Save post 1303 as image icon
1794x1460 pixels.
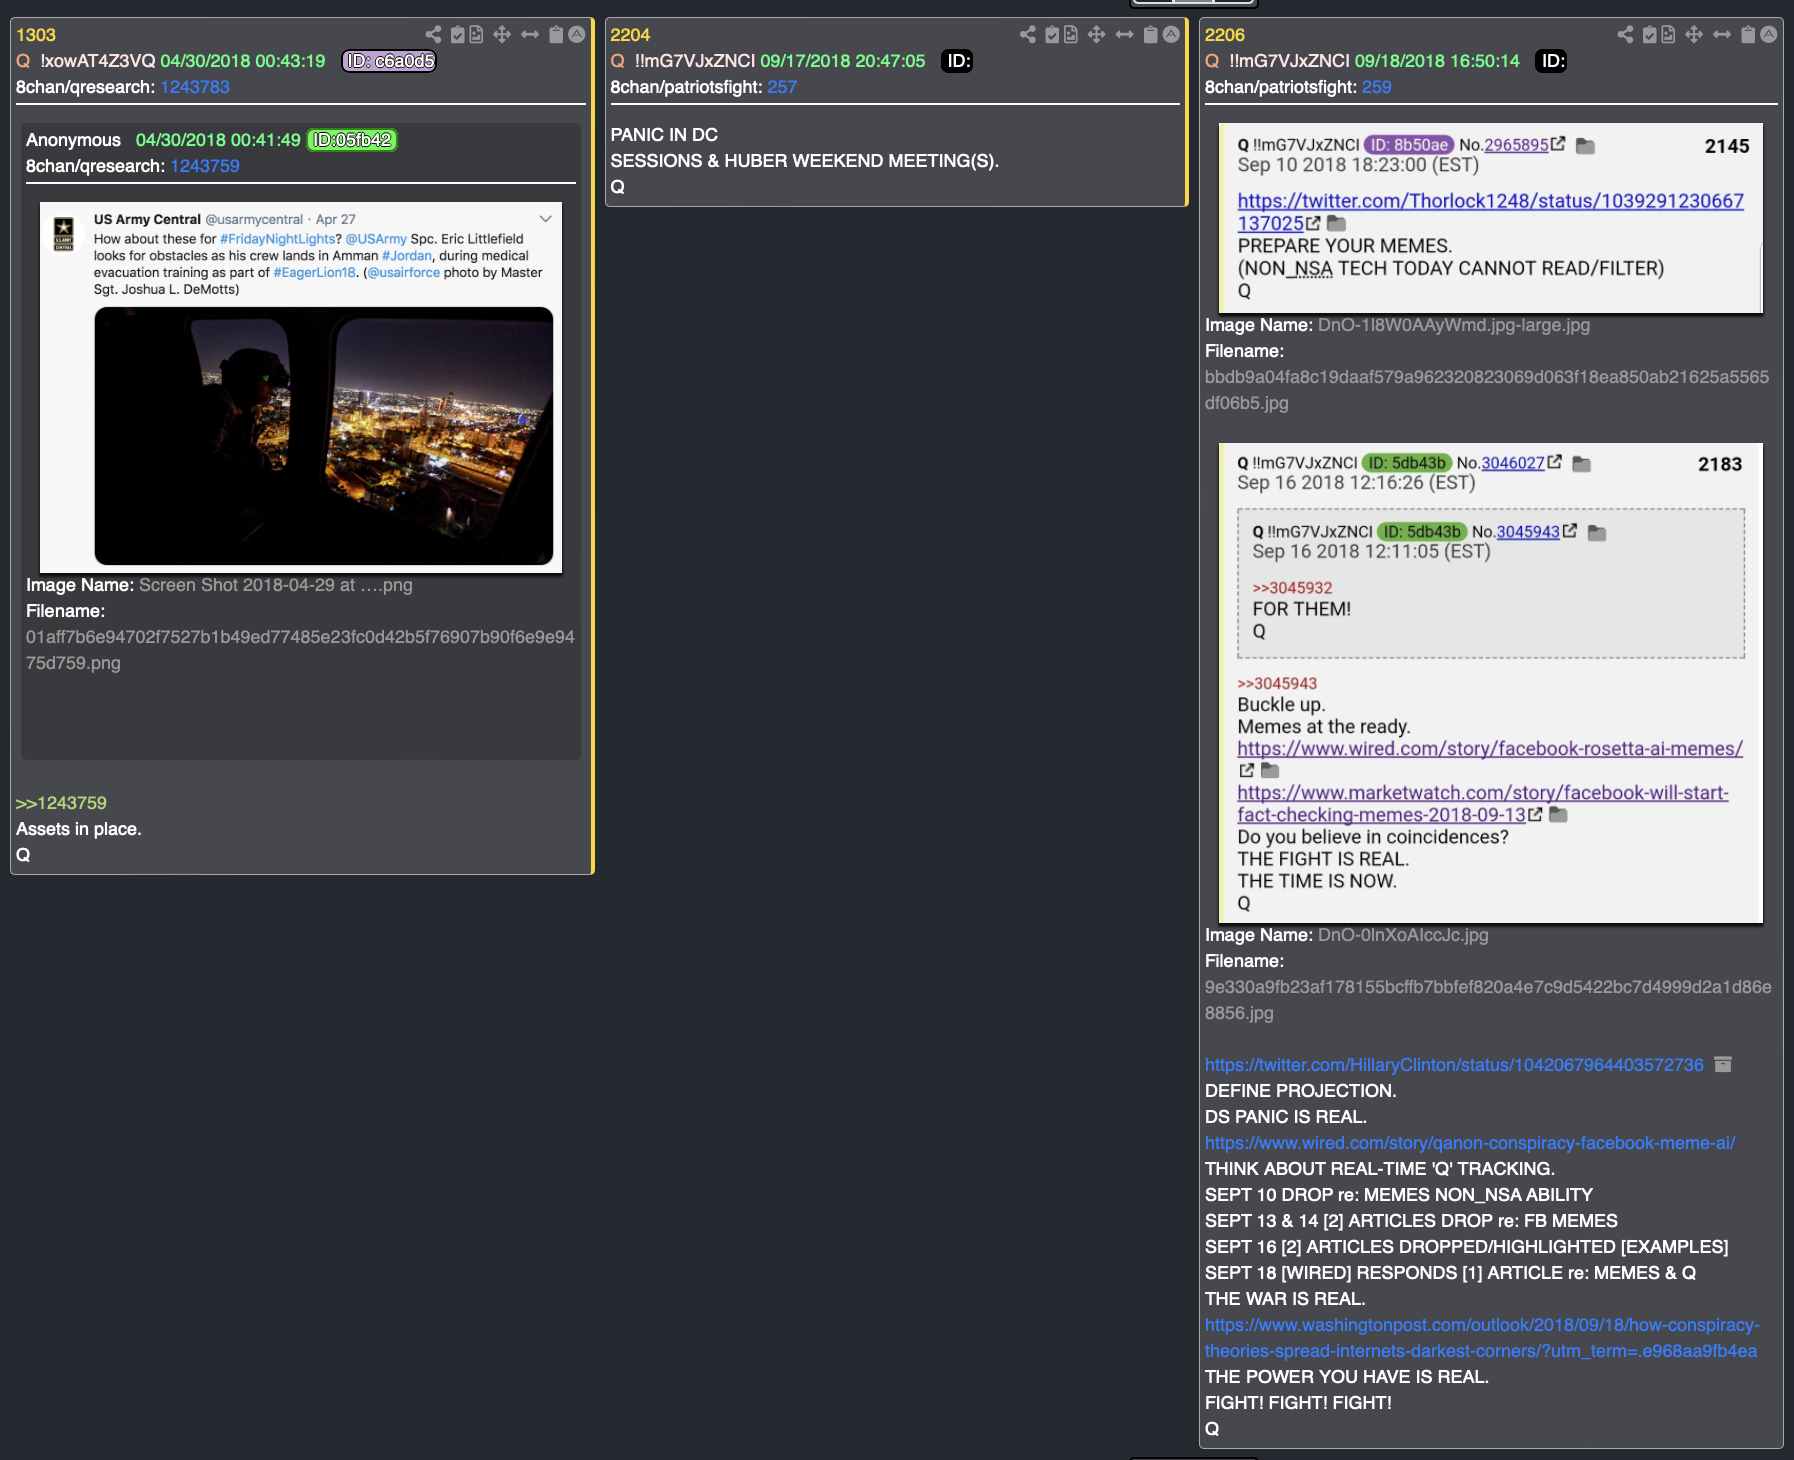tap(476, 35)
